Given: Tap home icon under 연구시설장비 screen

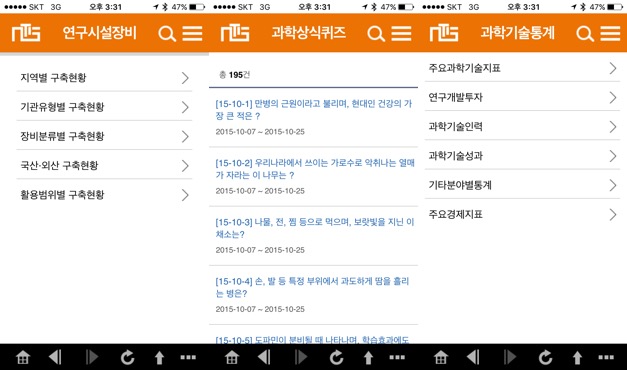Looking at the screenshot, I should (23, 357).
